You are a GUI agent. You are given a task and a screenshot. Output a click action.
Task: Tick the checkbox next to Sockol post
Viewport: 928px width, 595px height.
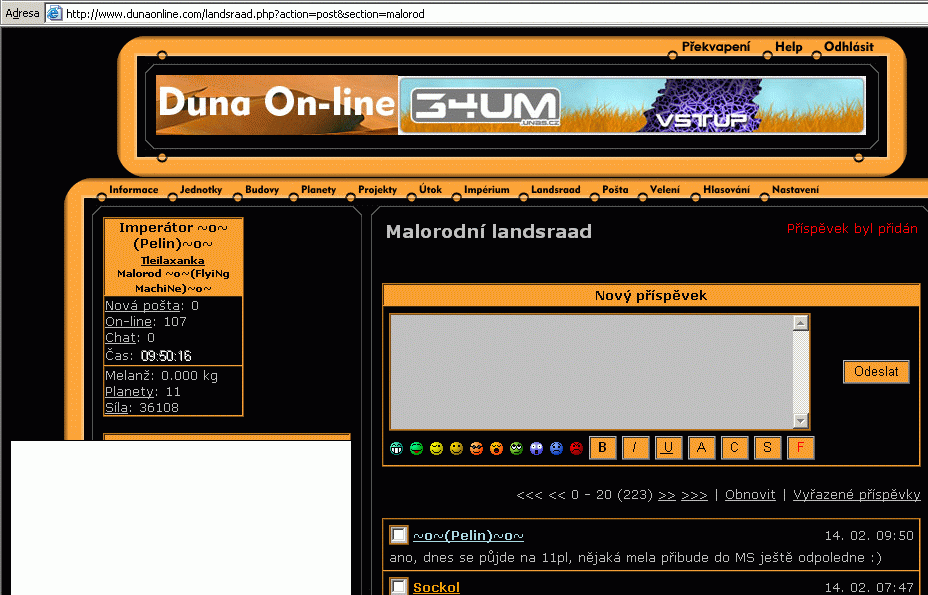coord(399,586)
